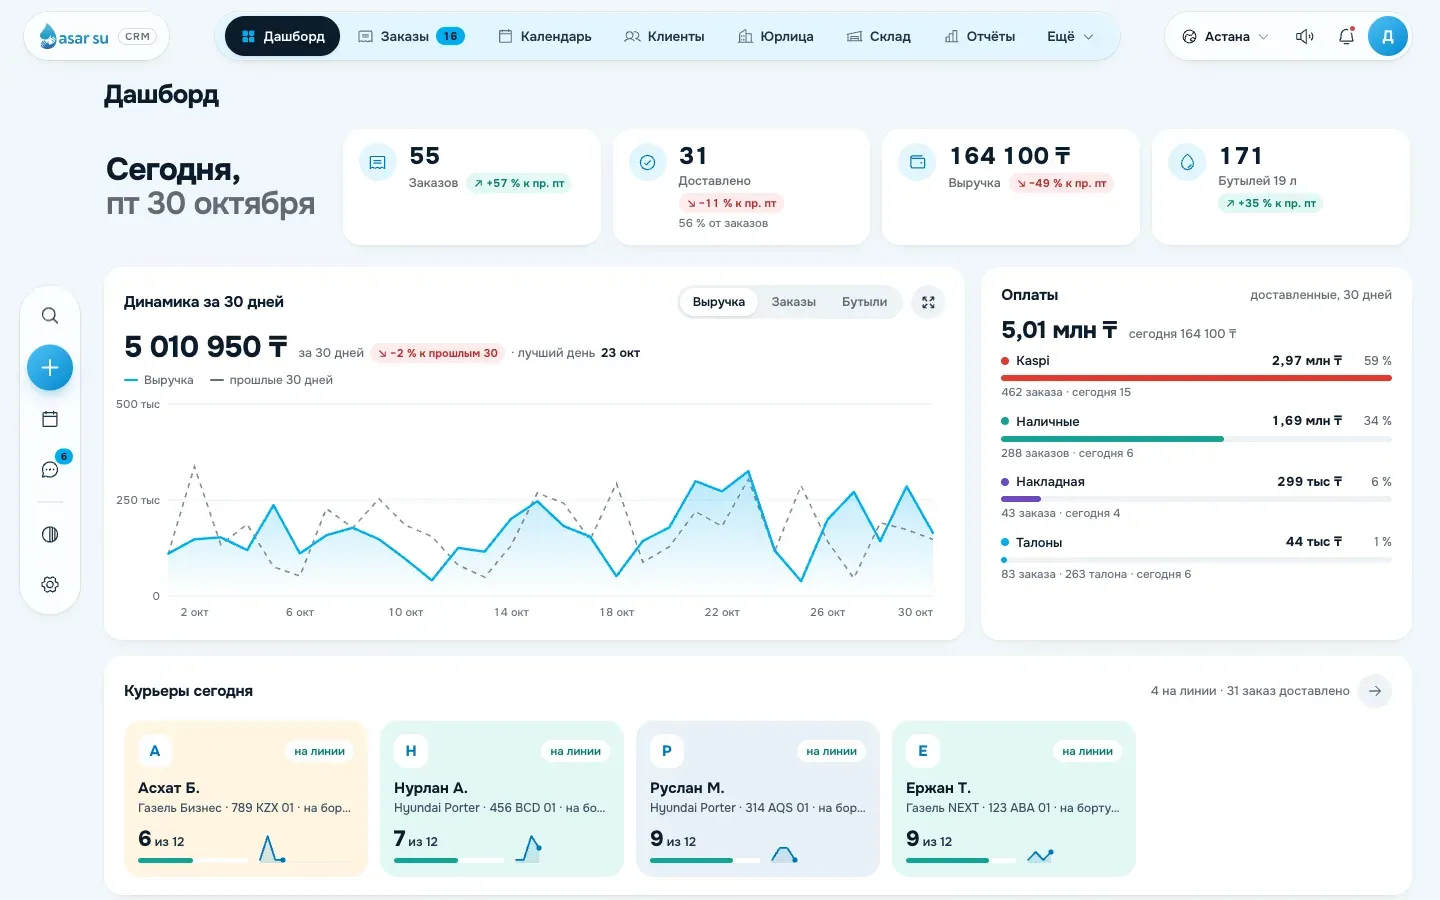Click the Kaspi payment row label
Viewport: 1440px width, 900px height.
(1032, 361)
